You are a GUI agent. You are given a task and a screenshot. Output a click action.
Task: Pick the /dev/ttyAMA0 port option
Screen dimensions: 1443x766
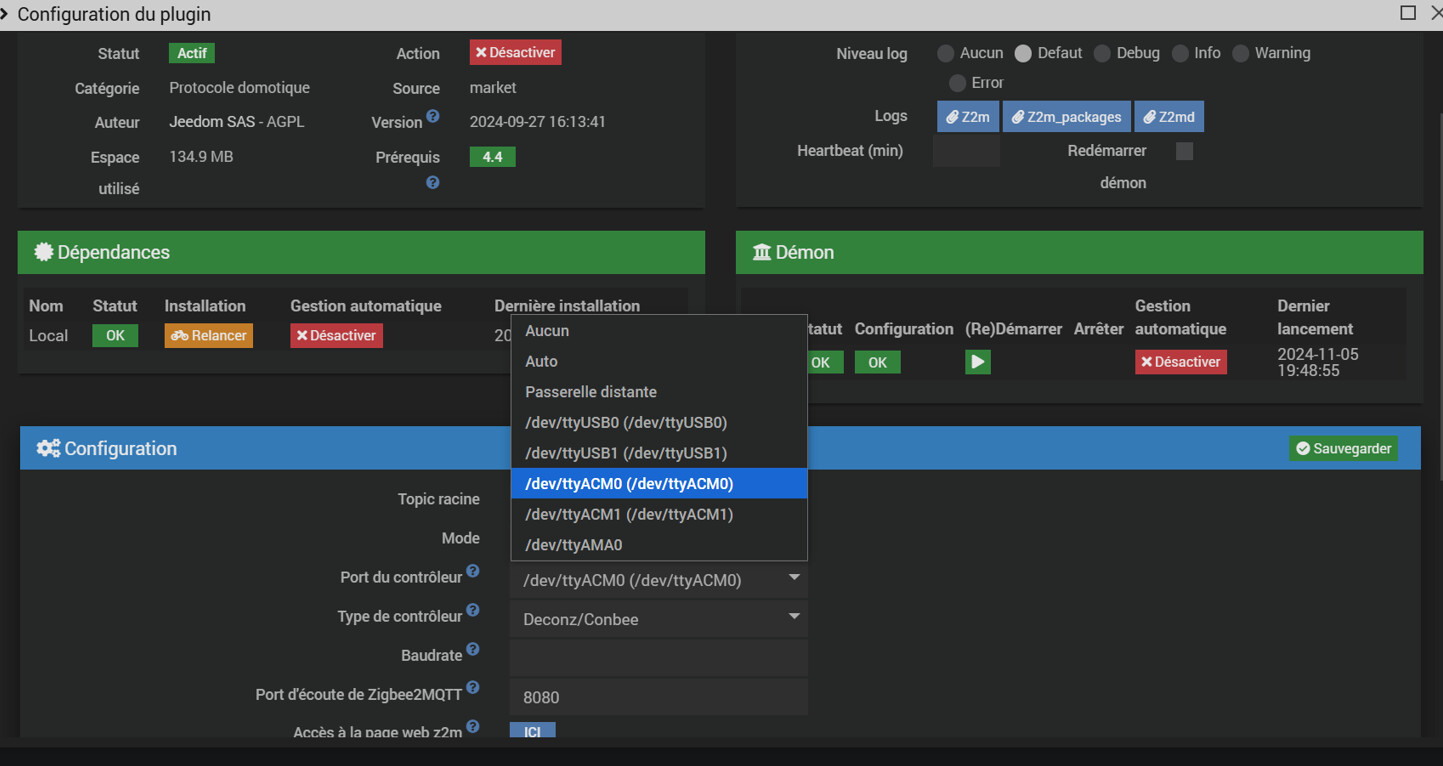574,545
